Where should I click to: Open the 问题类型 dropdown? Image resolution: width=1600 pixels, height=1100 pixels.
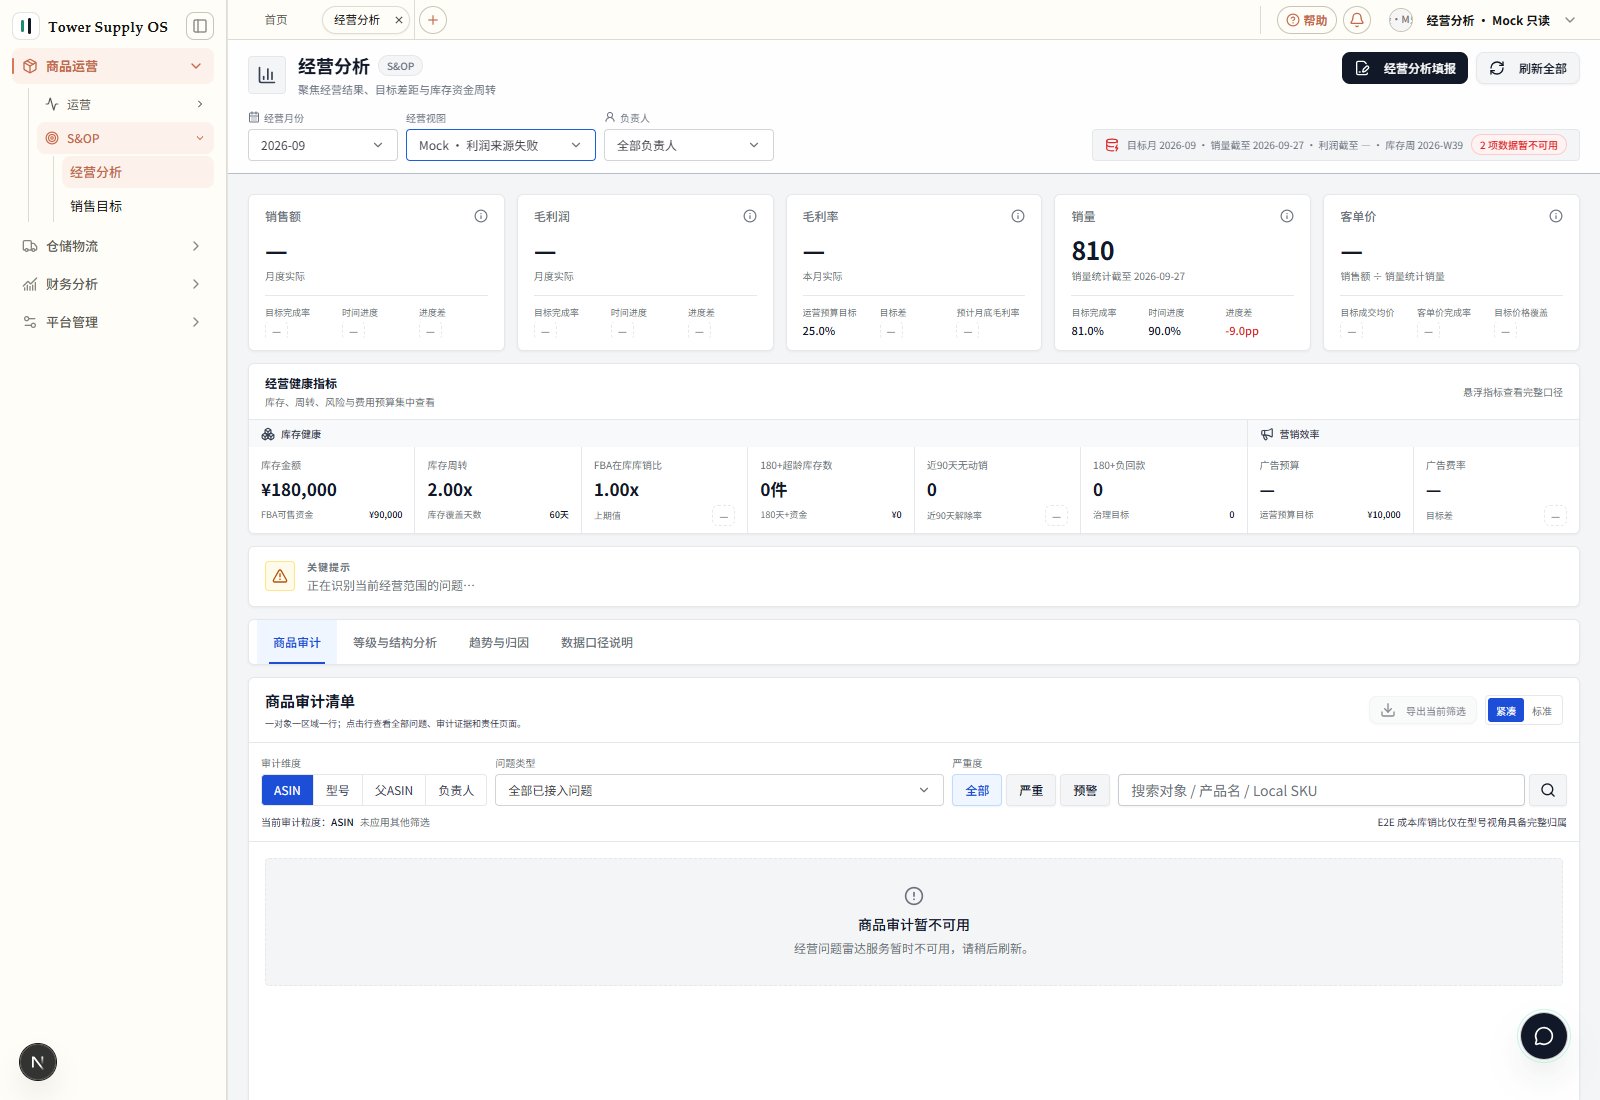[719, 790]
